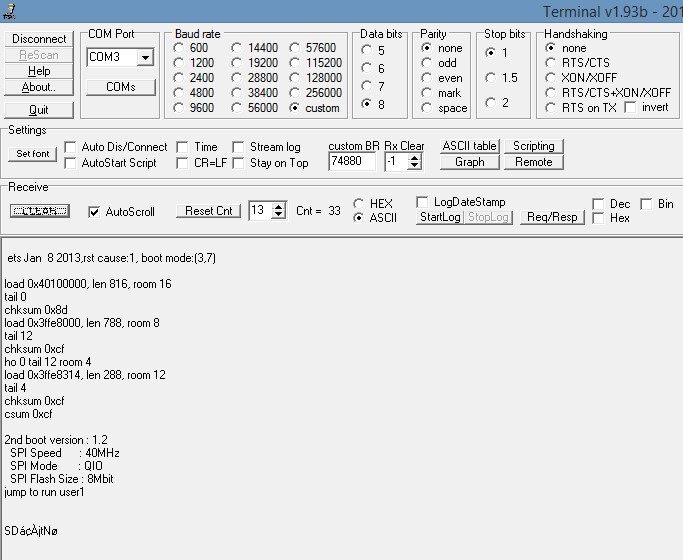This screenshot has height=560, width=683.
Task: Open the ASCII table
Action: 470,146
